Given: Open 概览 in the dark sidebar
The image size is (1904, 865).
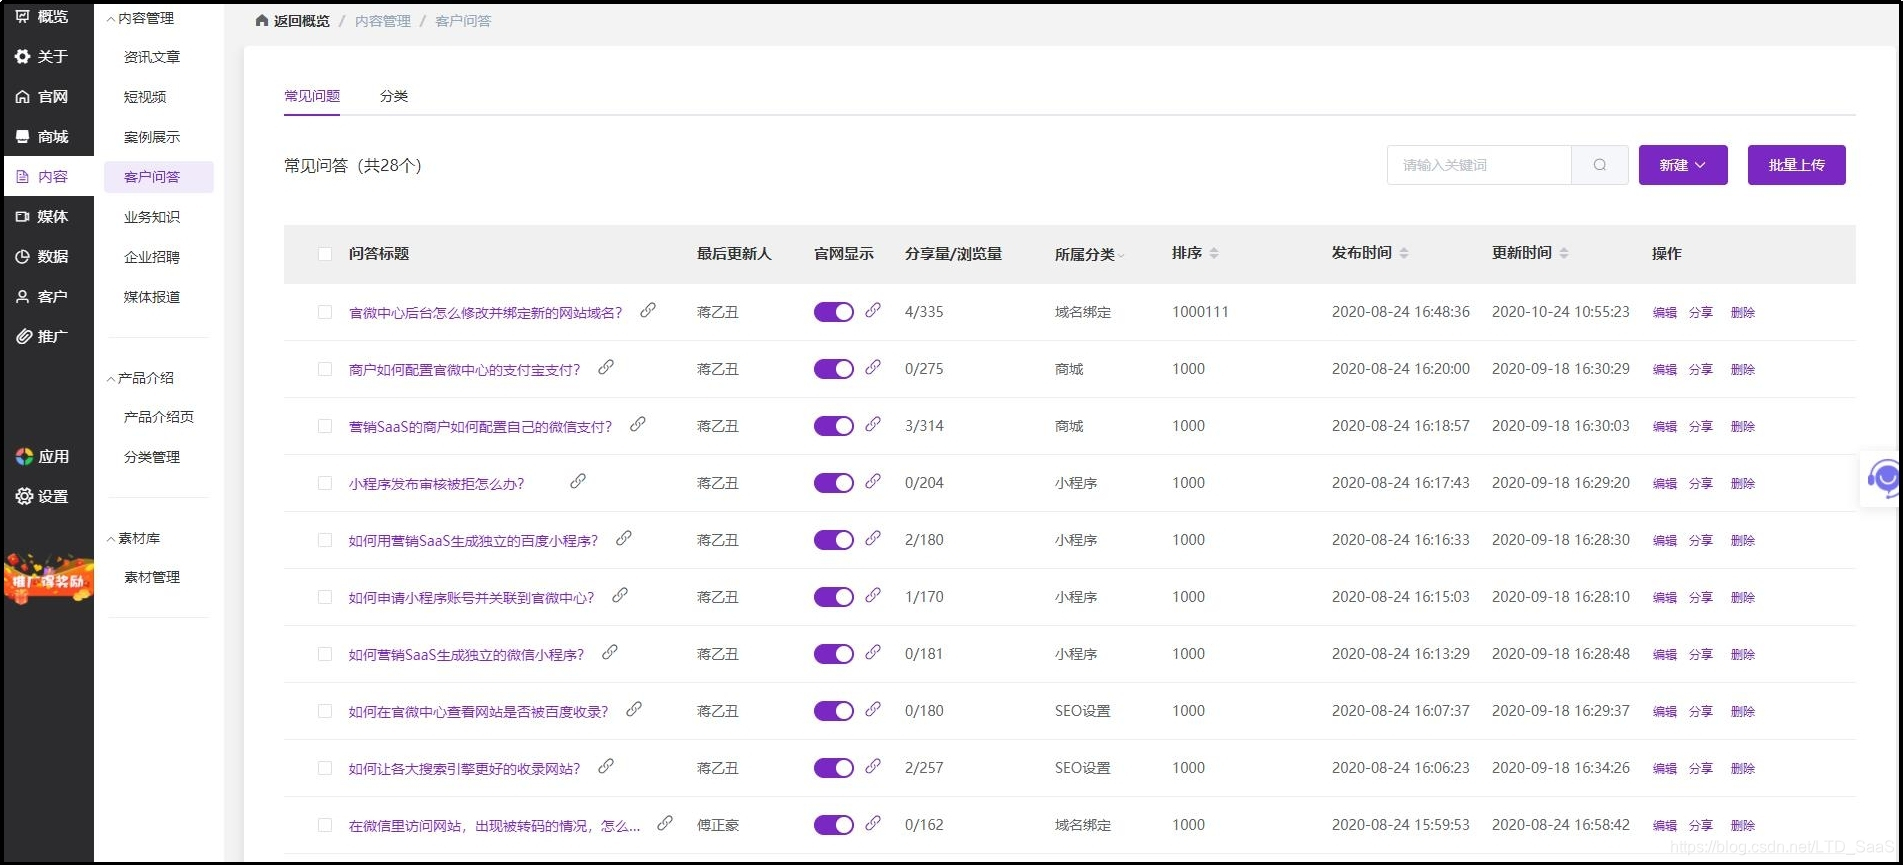Looking at the screenshot, I should point(42,17).
